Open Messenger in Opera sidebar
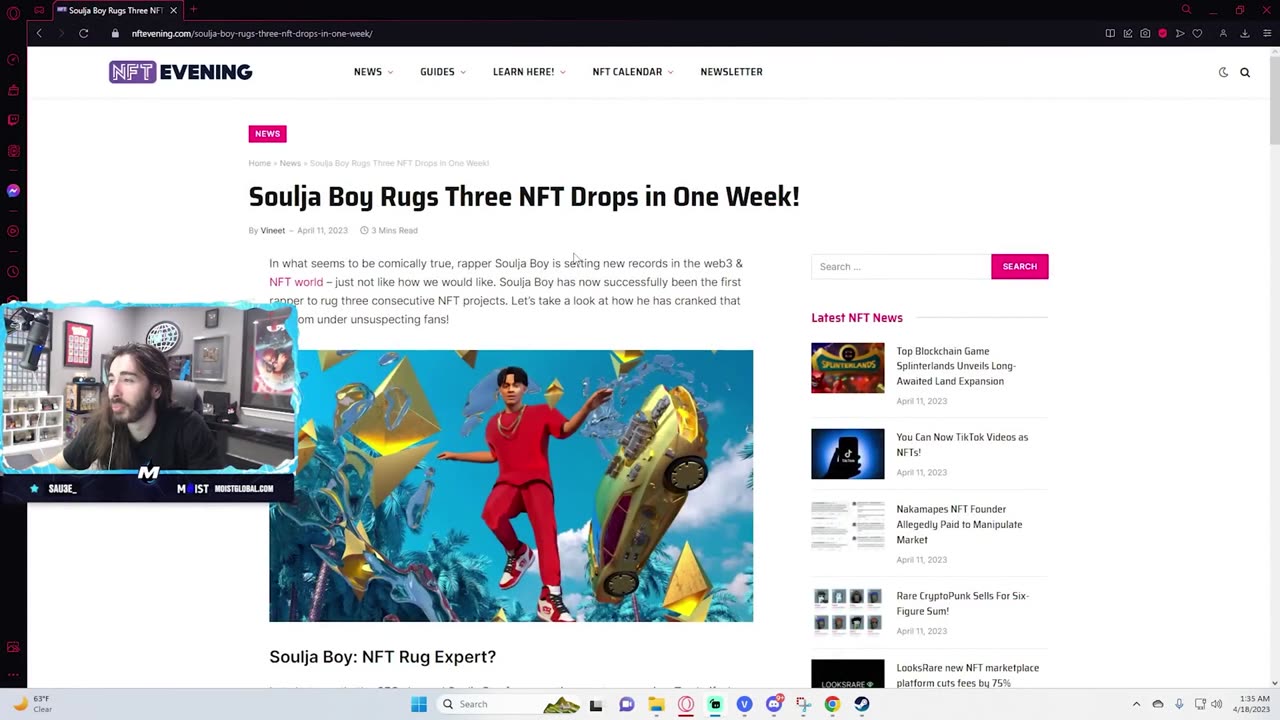Viewport: 1280px width, 720px height. coord(13,190)
